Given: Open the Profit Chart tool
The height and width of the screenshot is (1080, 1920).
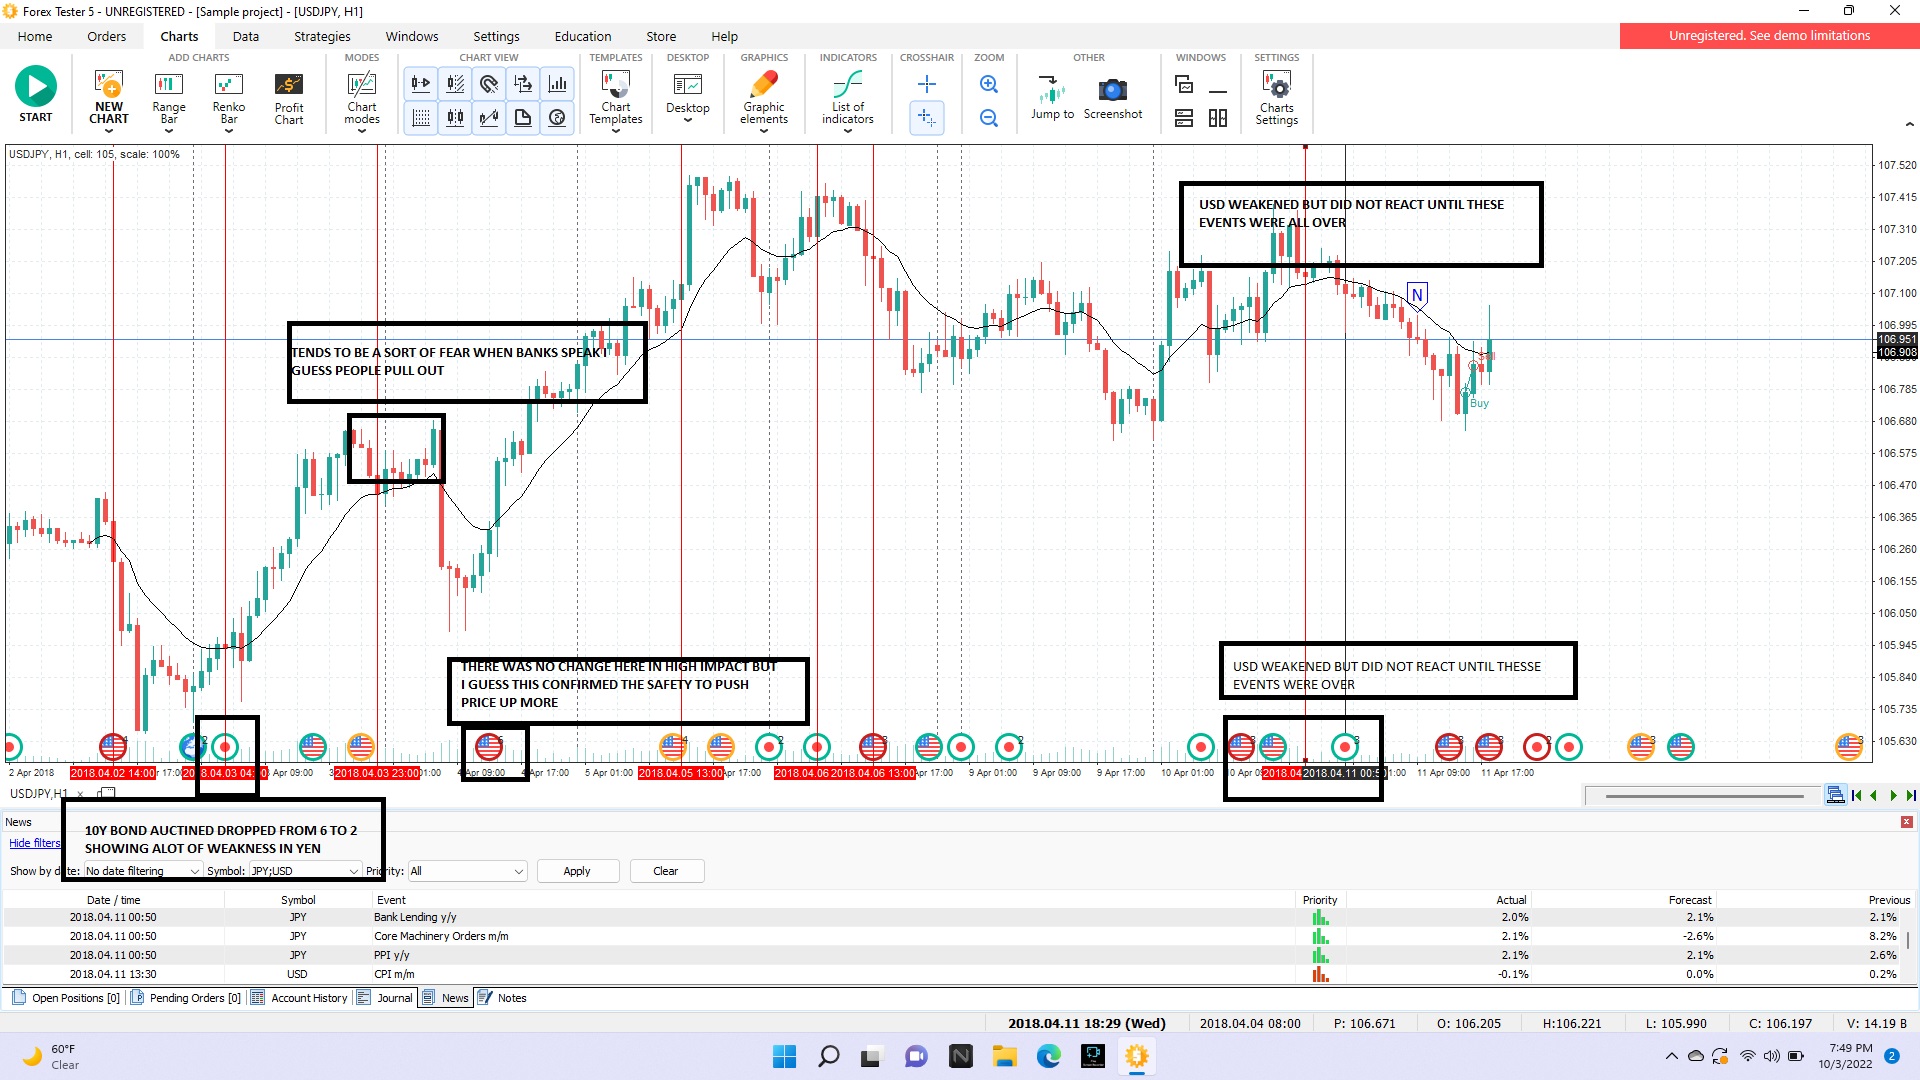Looking at the screenshot, I should 288,98.
